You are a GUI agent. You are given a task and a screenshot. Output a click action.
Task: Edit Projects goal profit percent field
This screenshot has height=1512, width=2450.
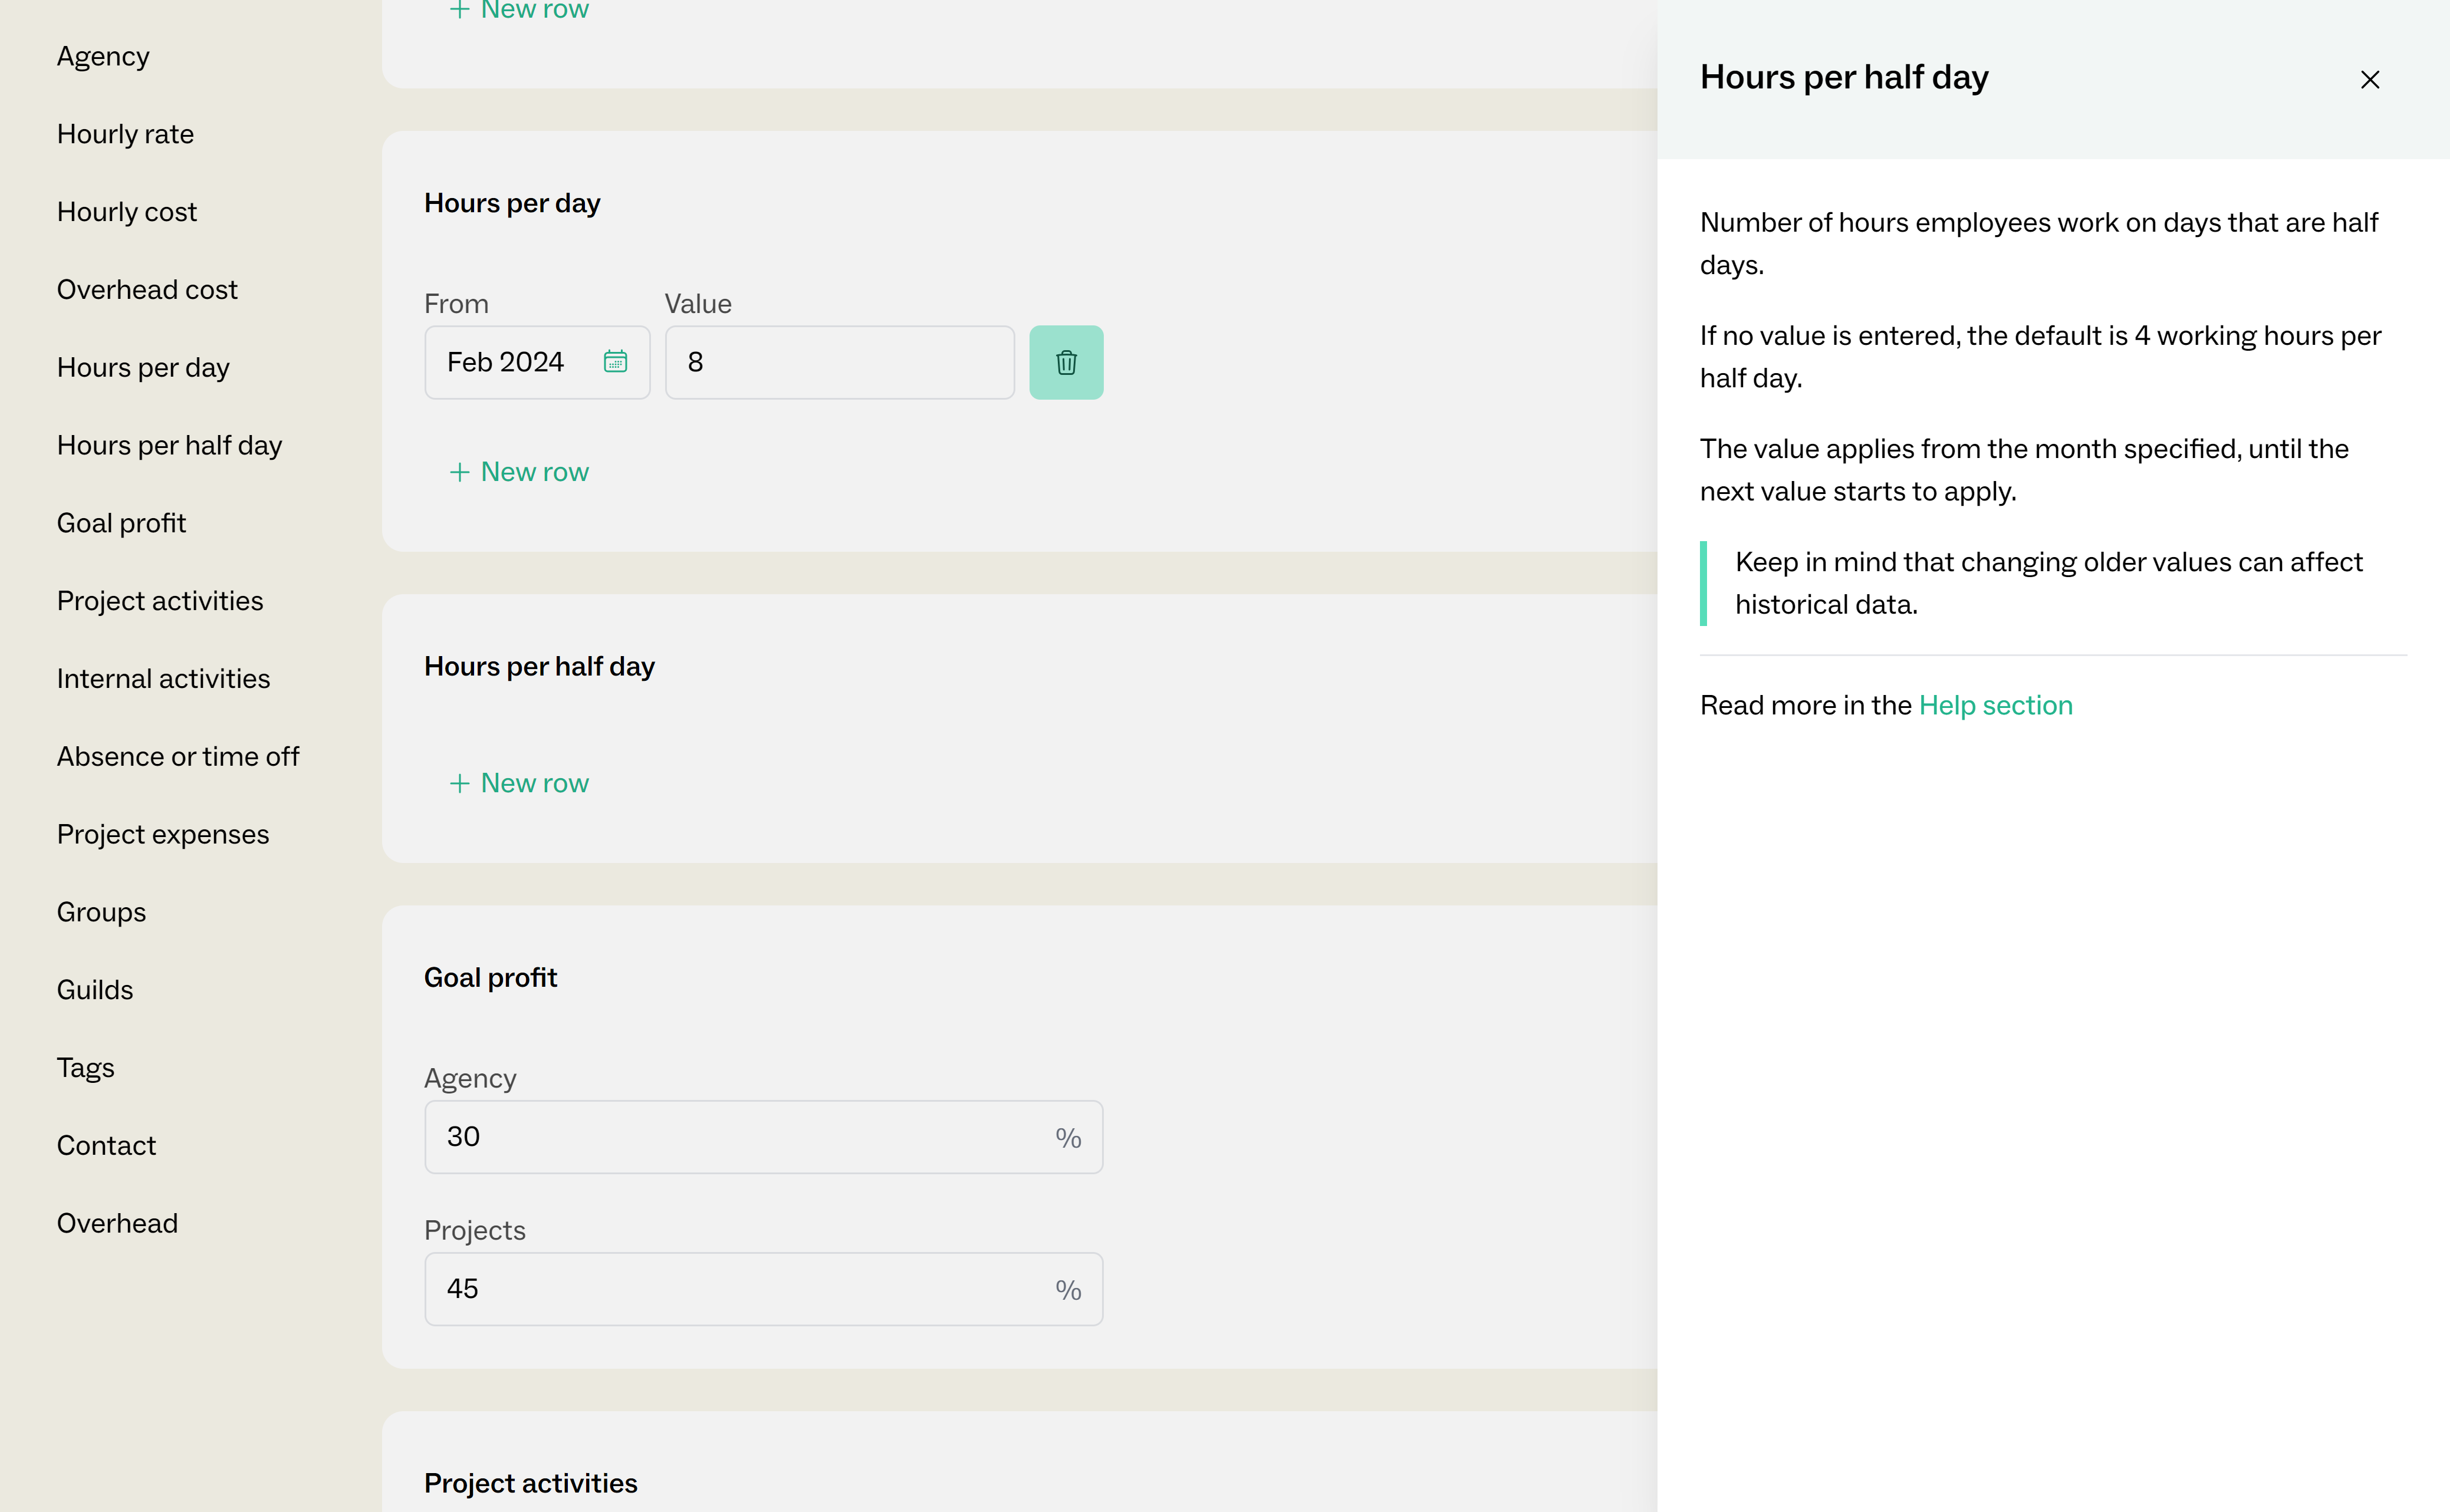click(763, 1289)
